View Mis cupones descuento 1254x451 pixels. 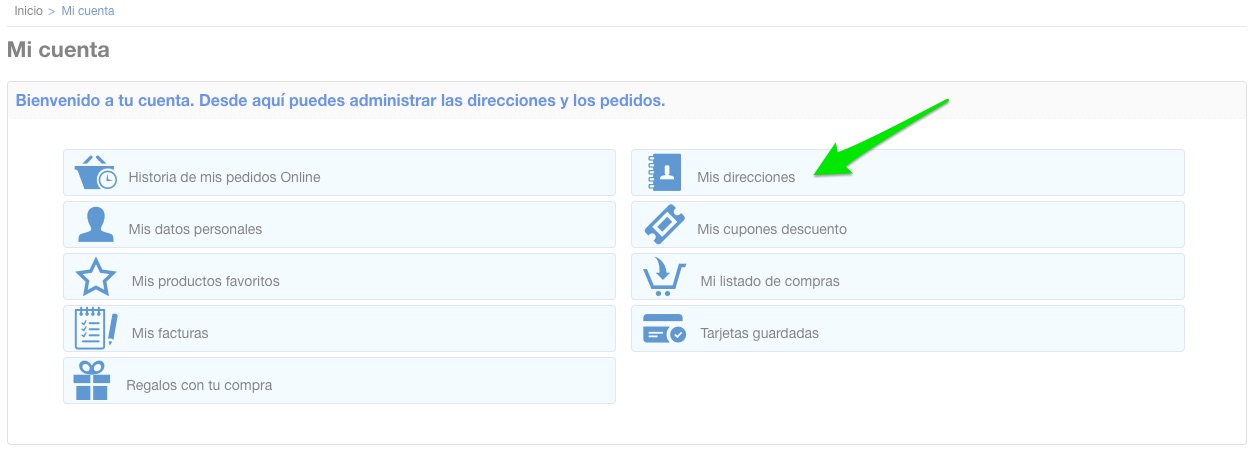click(x=771, y=229)
